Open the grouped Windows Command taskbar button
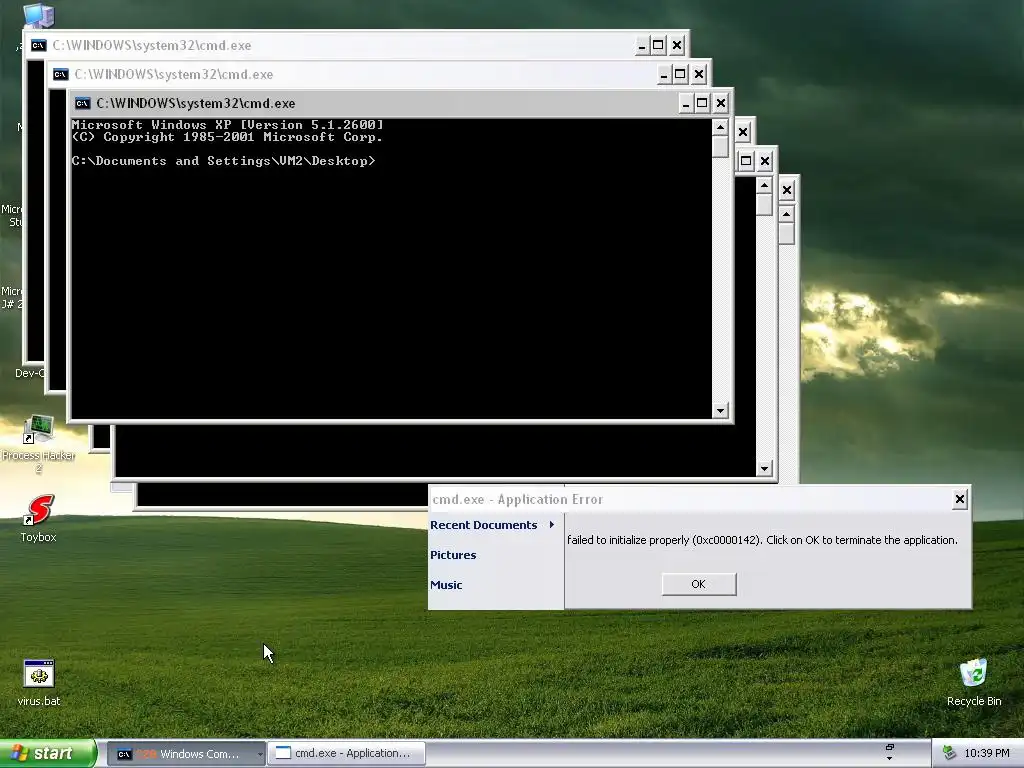Viewport: 1024px width, 768px height. pos(185,754)
